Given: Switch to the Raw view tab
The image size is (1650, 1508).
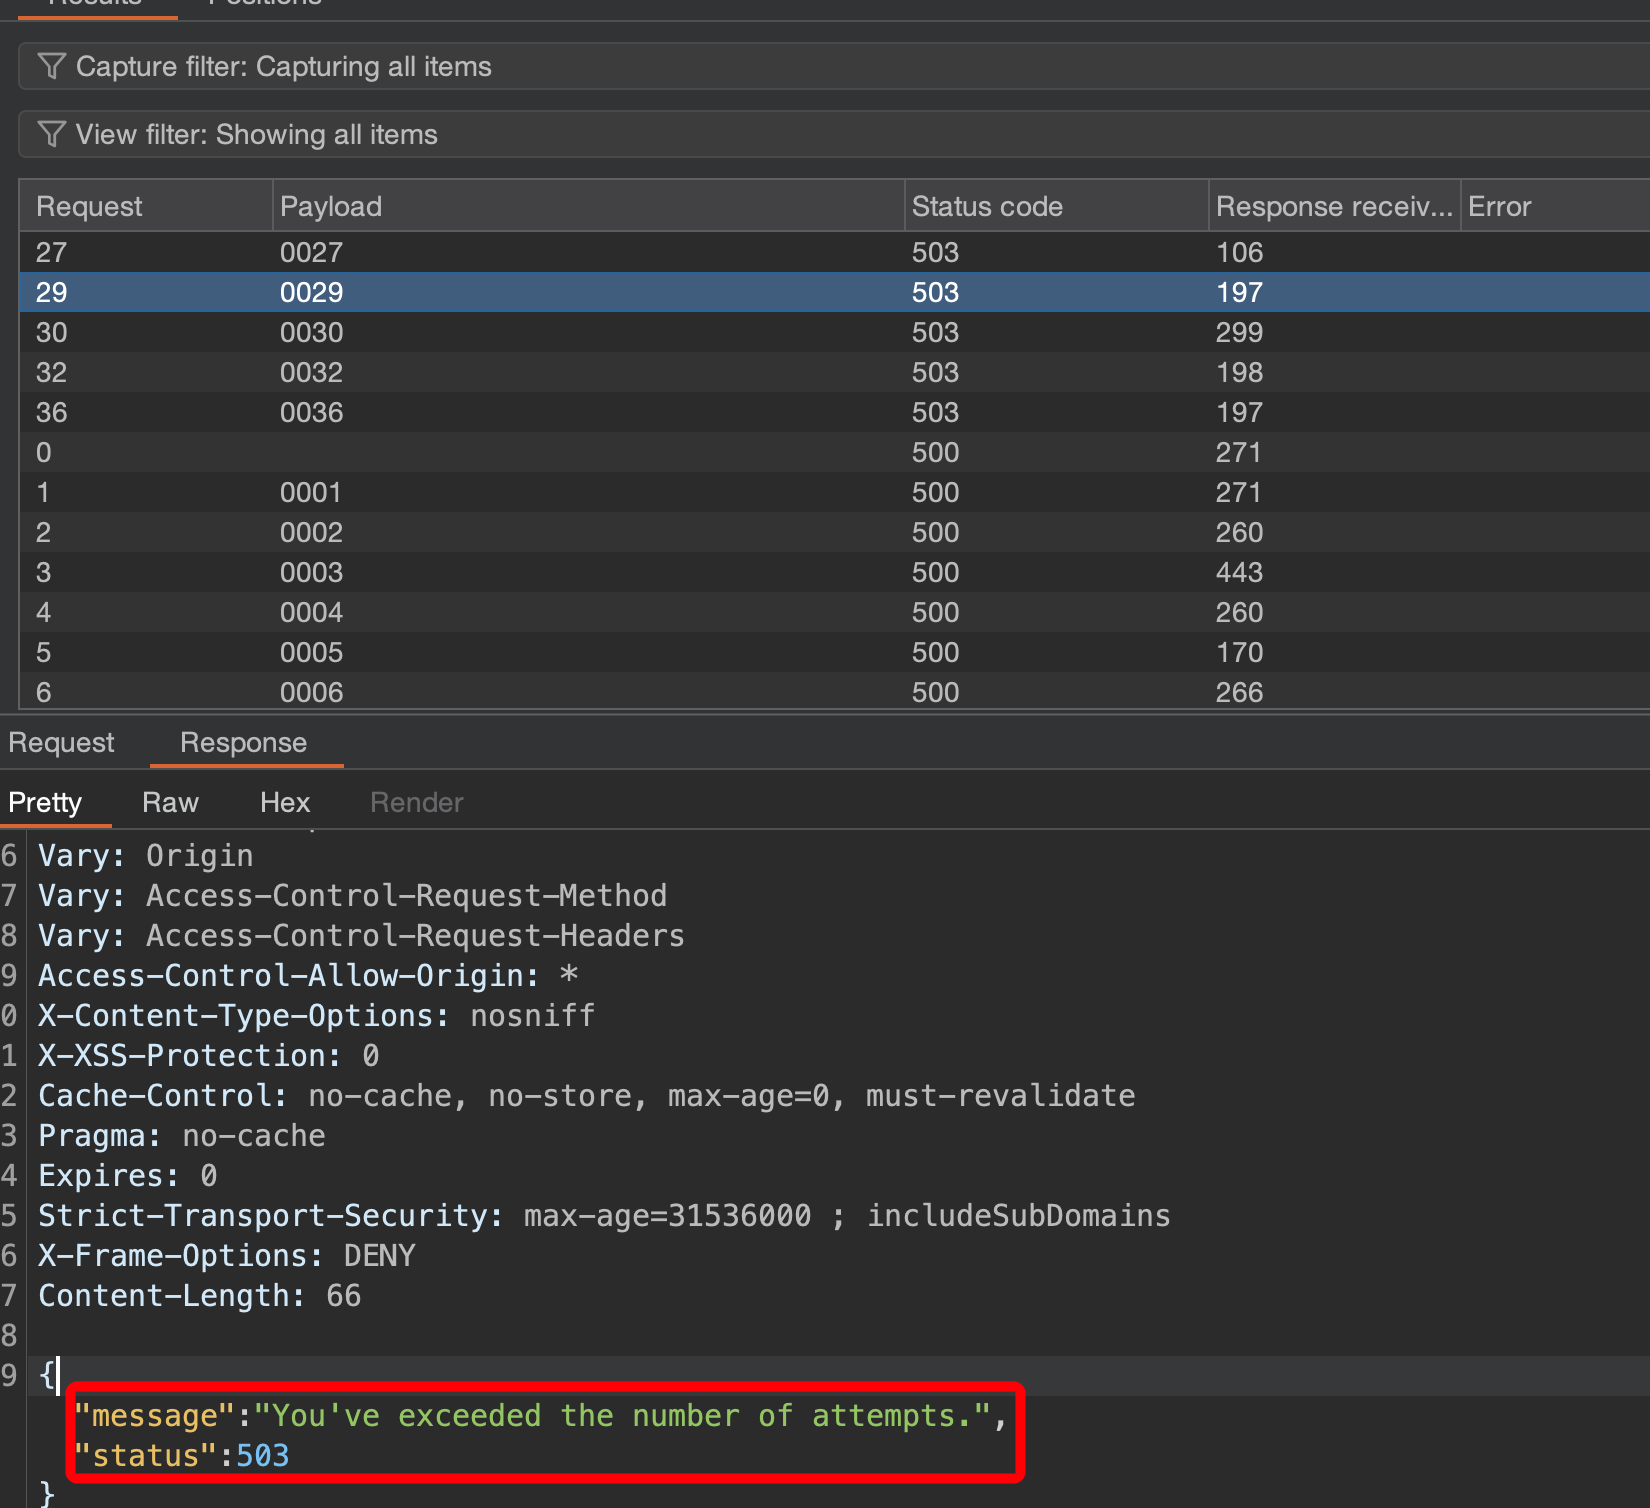Looking at the screenshot, I should coord(170,803).
